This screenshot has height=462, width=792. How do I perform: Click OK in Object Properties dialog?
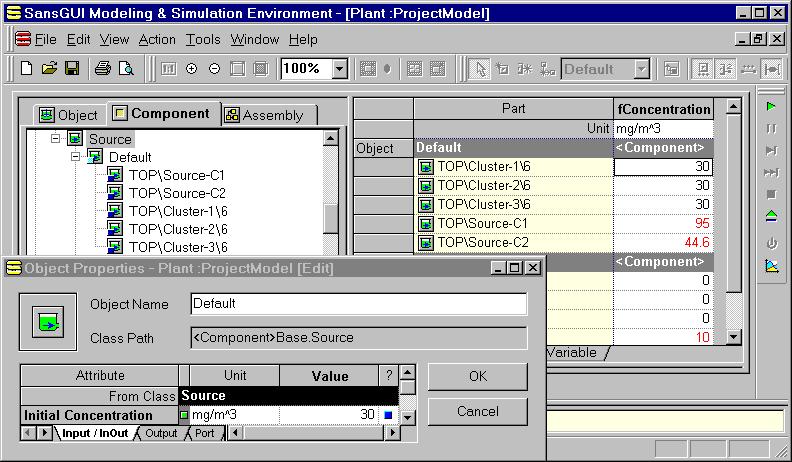477,376
